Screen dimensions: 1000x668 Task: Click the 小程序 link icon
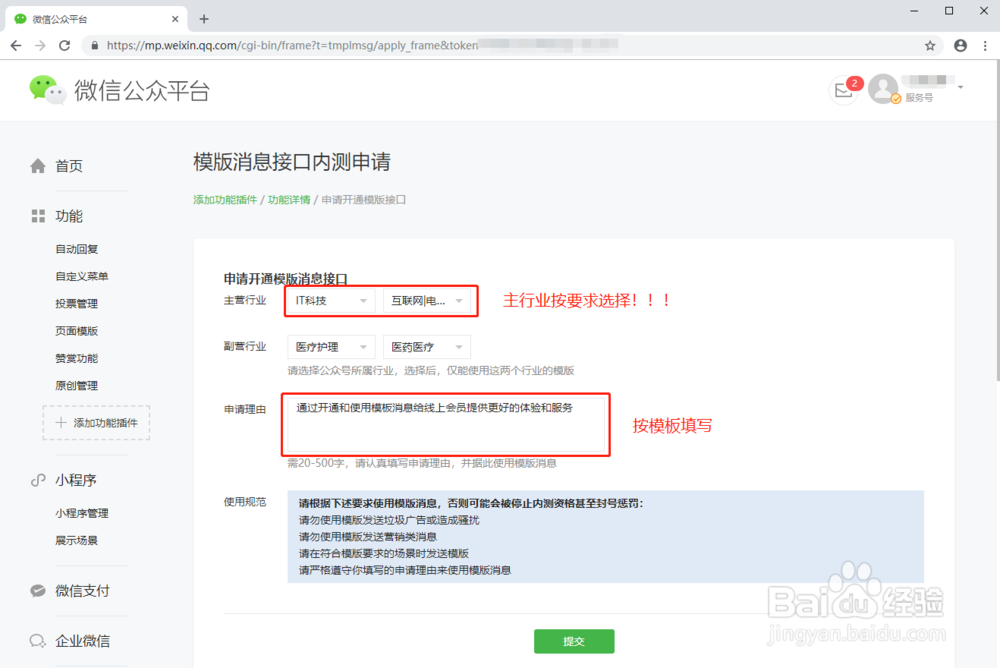pos(38,480)
